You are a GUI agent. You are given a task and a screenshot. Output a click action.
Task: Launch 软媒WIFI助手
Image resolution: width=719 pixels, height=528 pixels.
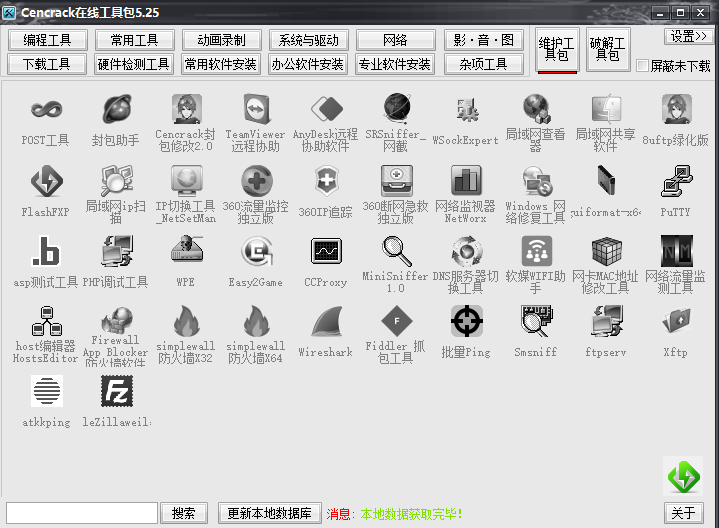click(x=536, y=251)
